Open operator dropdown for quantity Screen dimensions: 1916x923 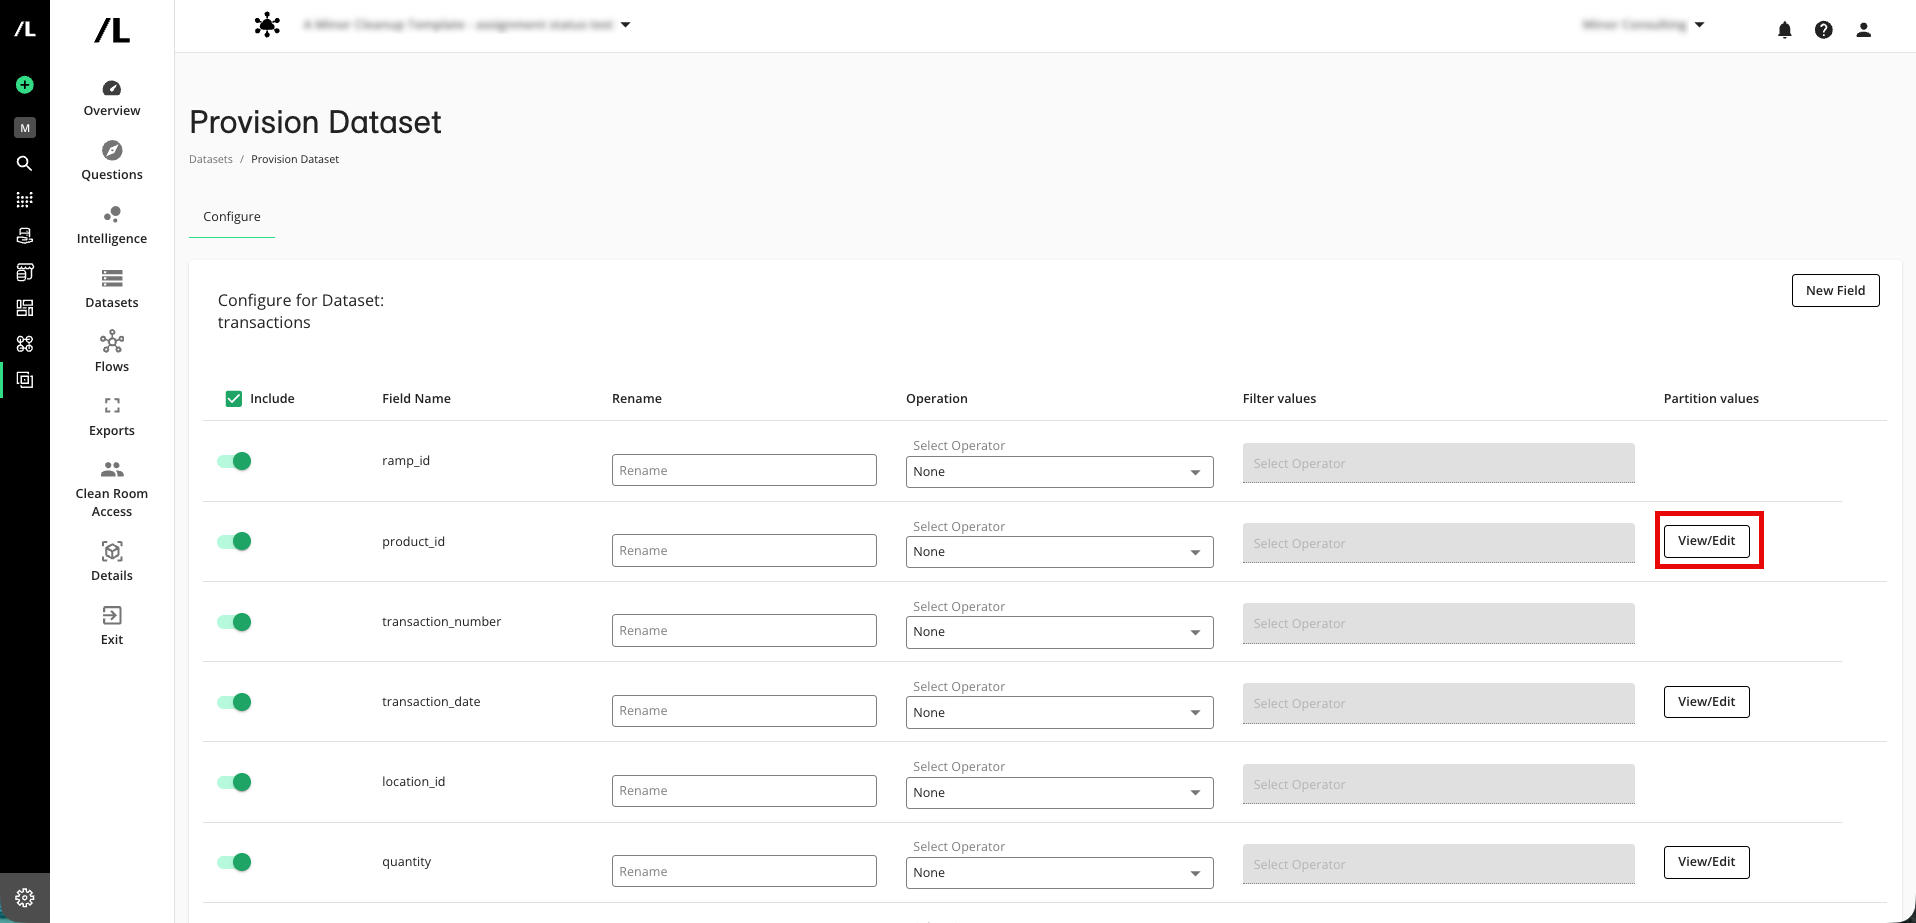(x=1059, y=873)
